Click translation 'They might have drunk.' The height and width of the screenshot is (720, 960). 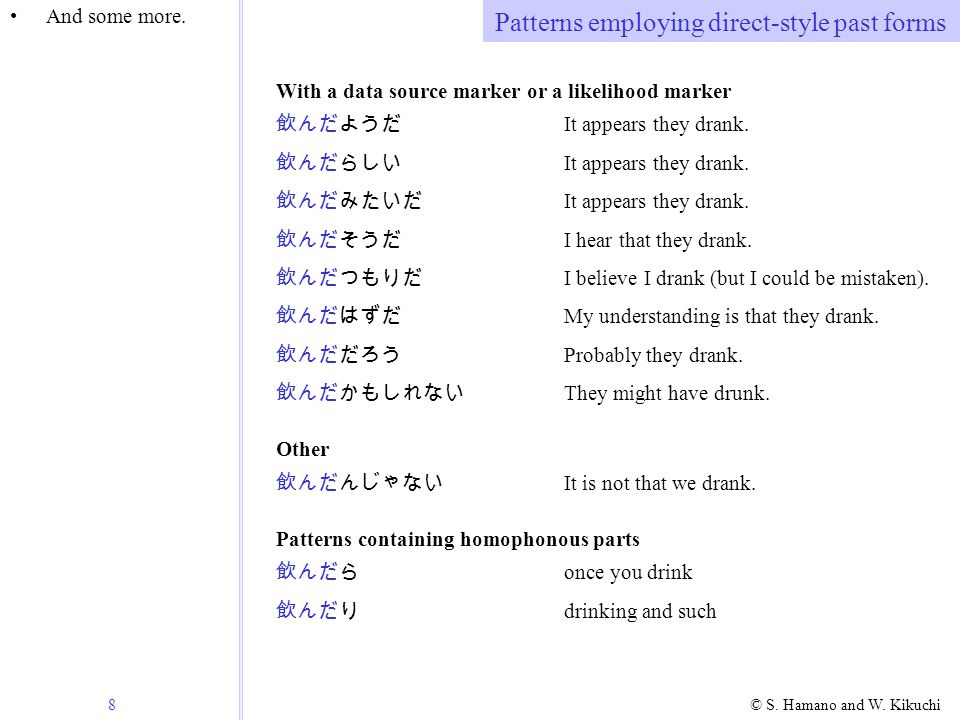pos(667,393)
